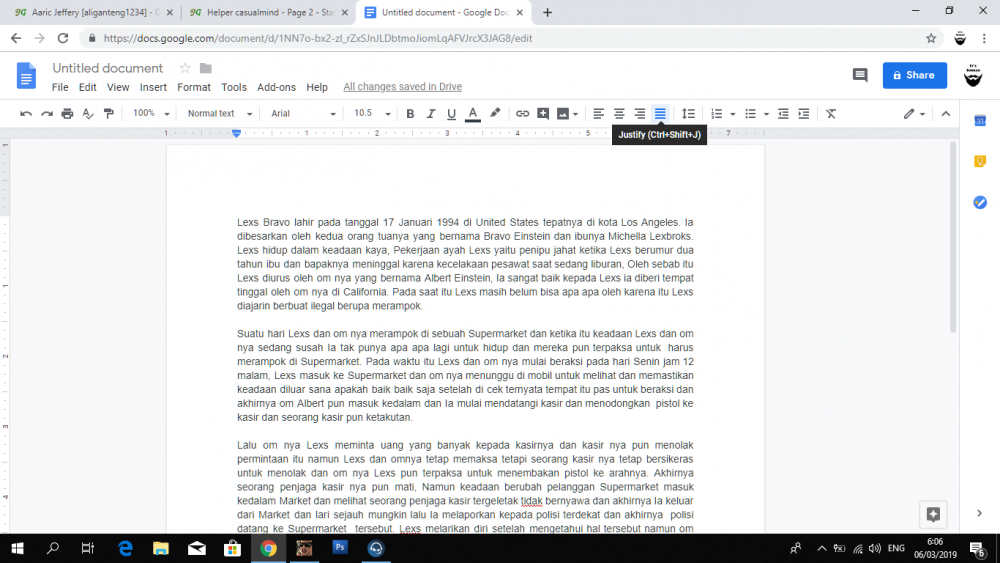Reload the page in Chrome
Viewport: 1000px width, 563px height.
[x=62, y=38]
